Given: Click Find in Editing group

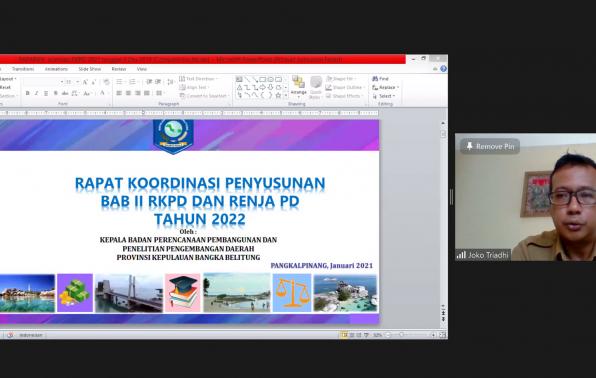Looking at the screenshot, I should click(380, 79).
